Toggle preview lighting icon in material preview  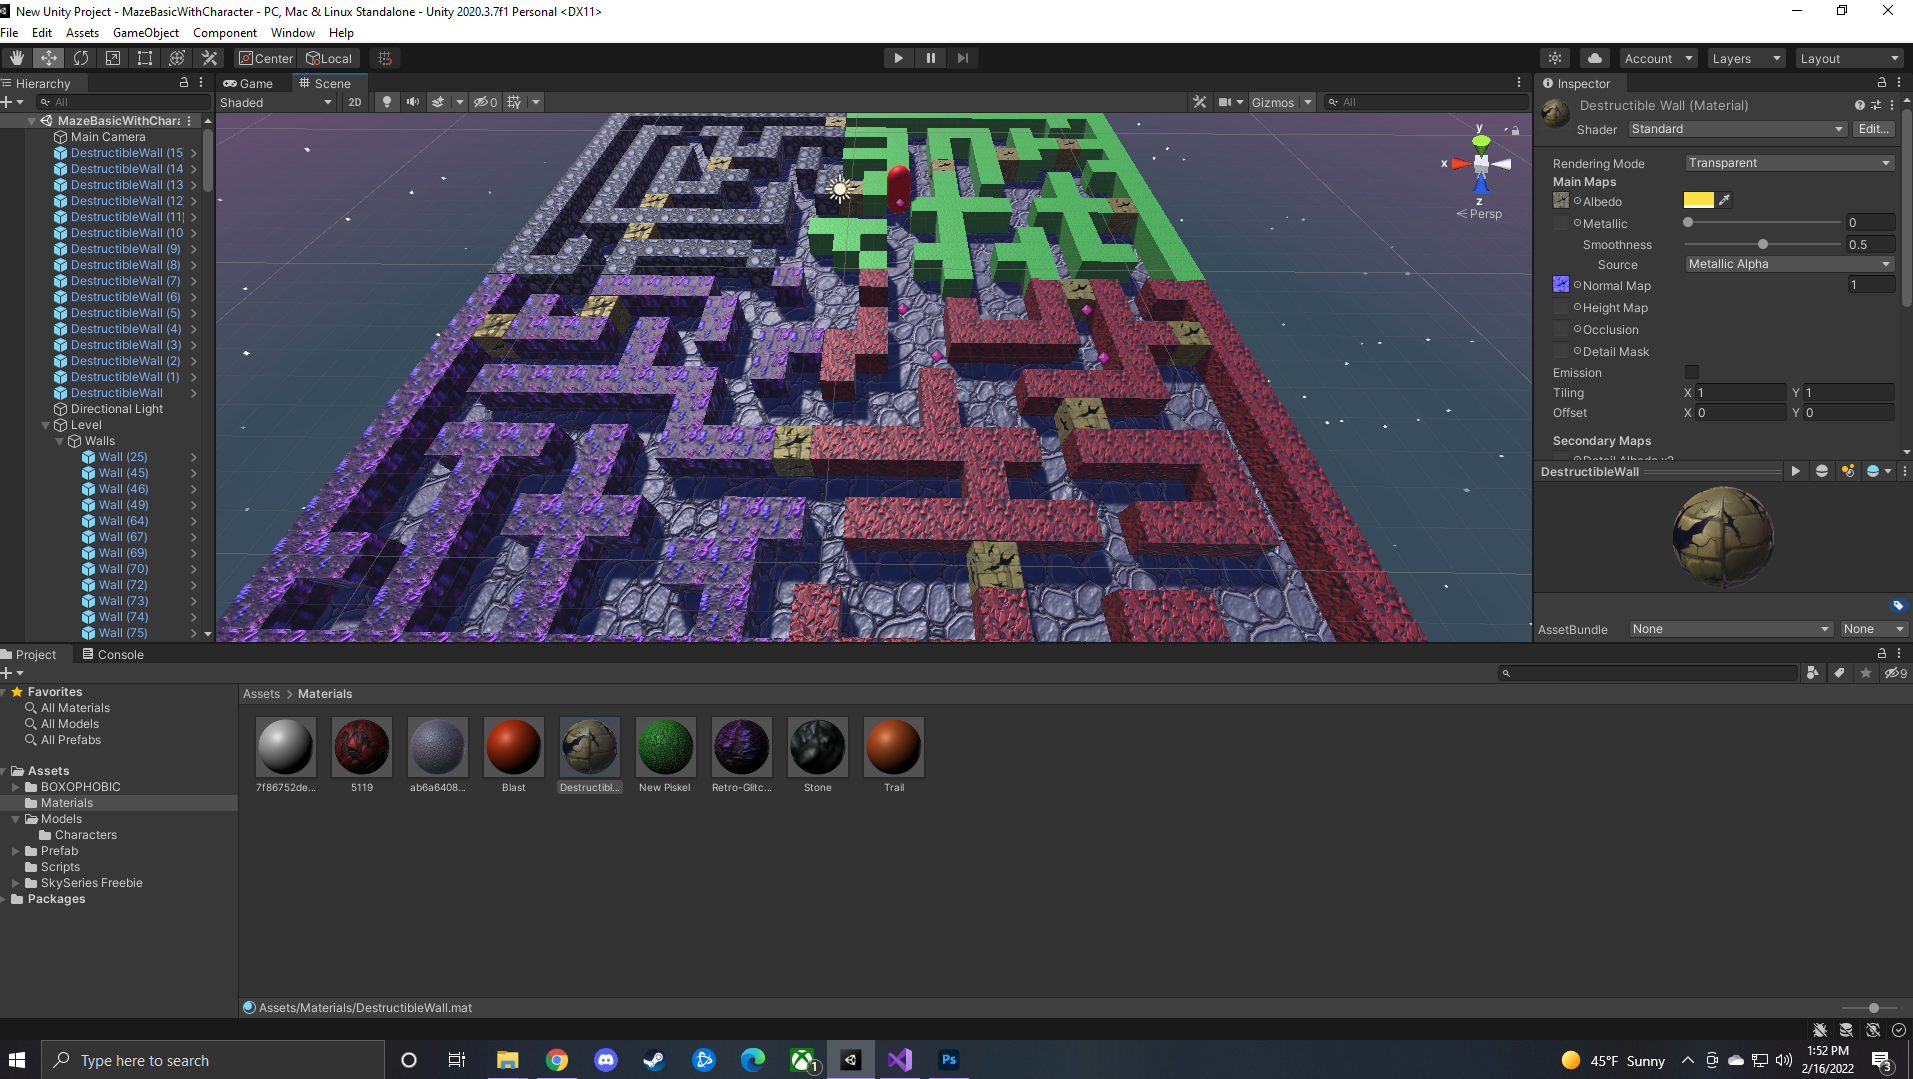(1848, 471)
